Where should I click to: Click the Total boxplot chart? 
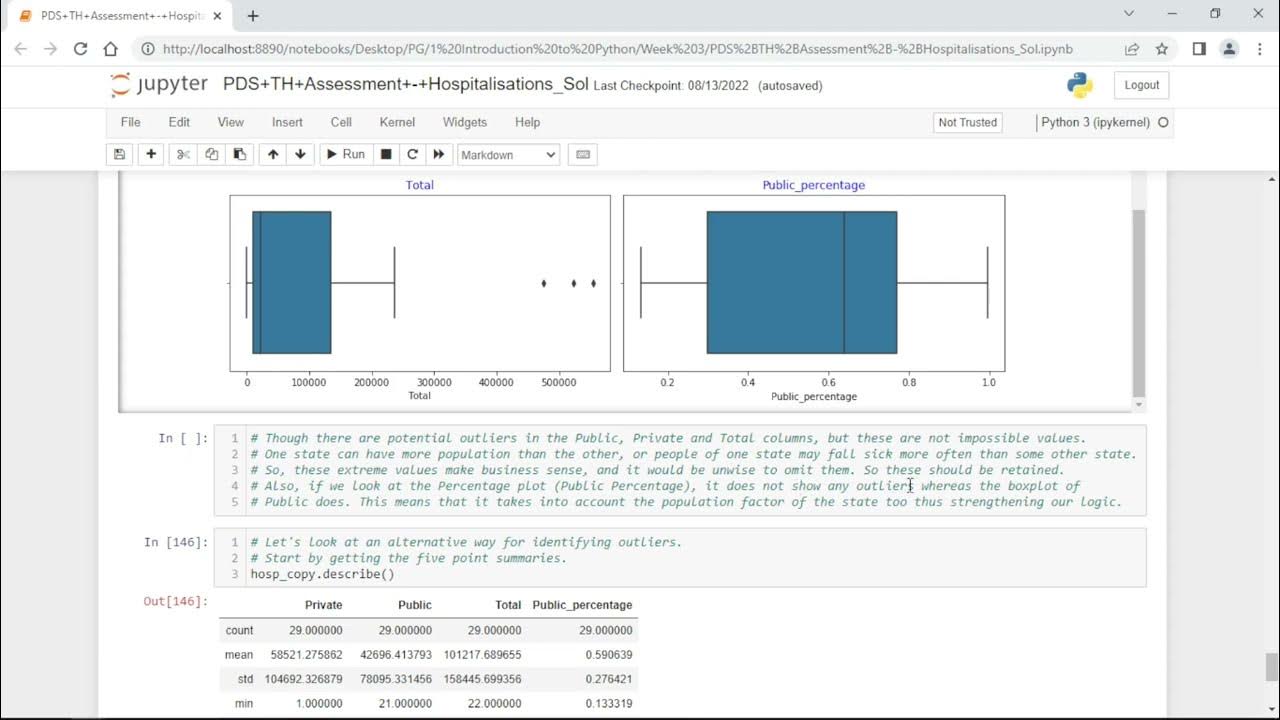[420, 283]
